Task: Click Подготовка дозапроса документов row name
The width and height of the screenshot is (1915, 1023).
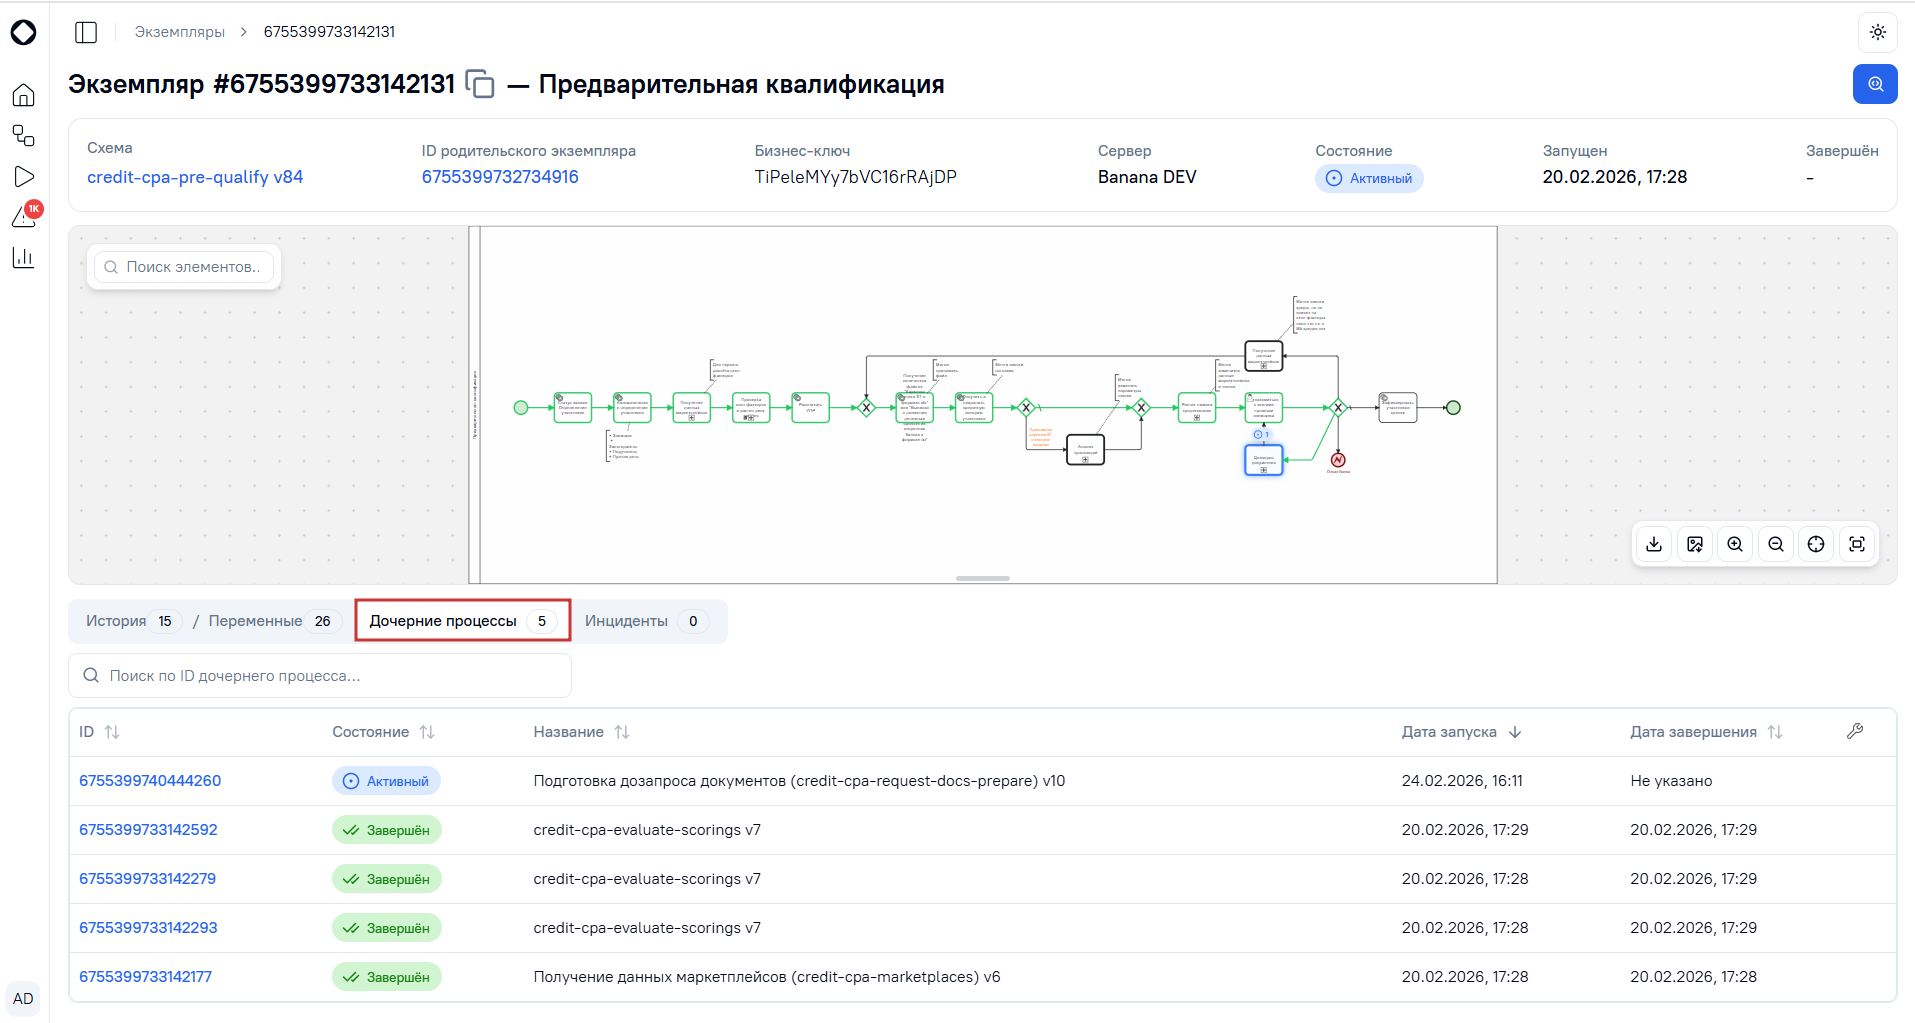Action: (x=799, y=781)
